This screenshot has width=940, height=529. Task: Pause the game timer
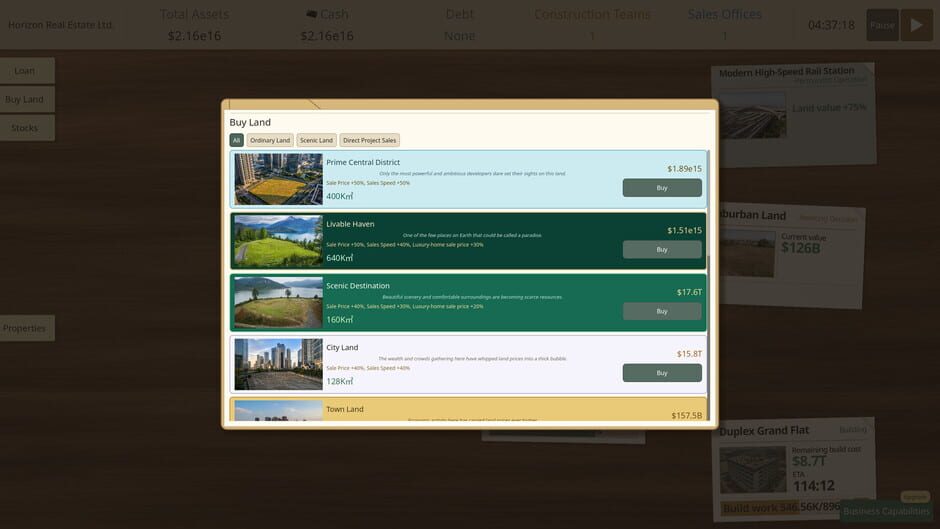882,25
